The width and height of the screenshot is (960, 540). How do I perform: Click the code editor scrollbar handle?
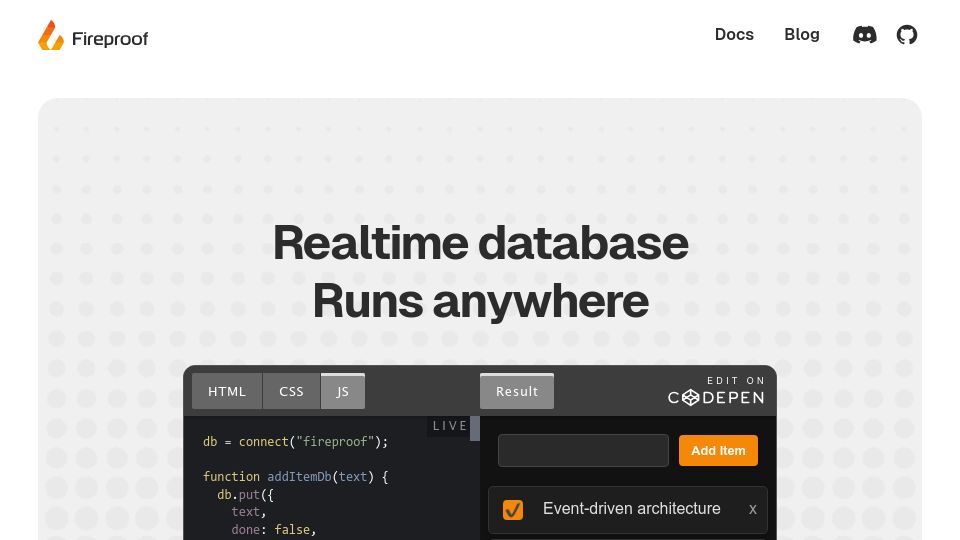click(x=474, y=428)
